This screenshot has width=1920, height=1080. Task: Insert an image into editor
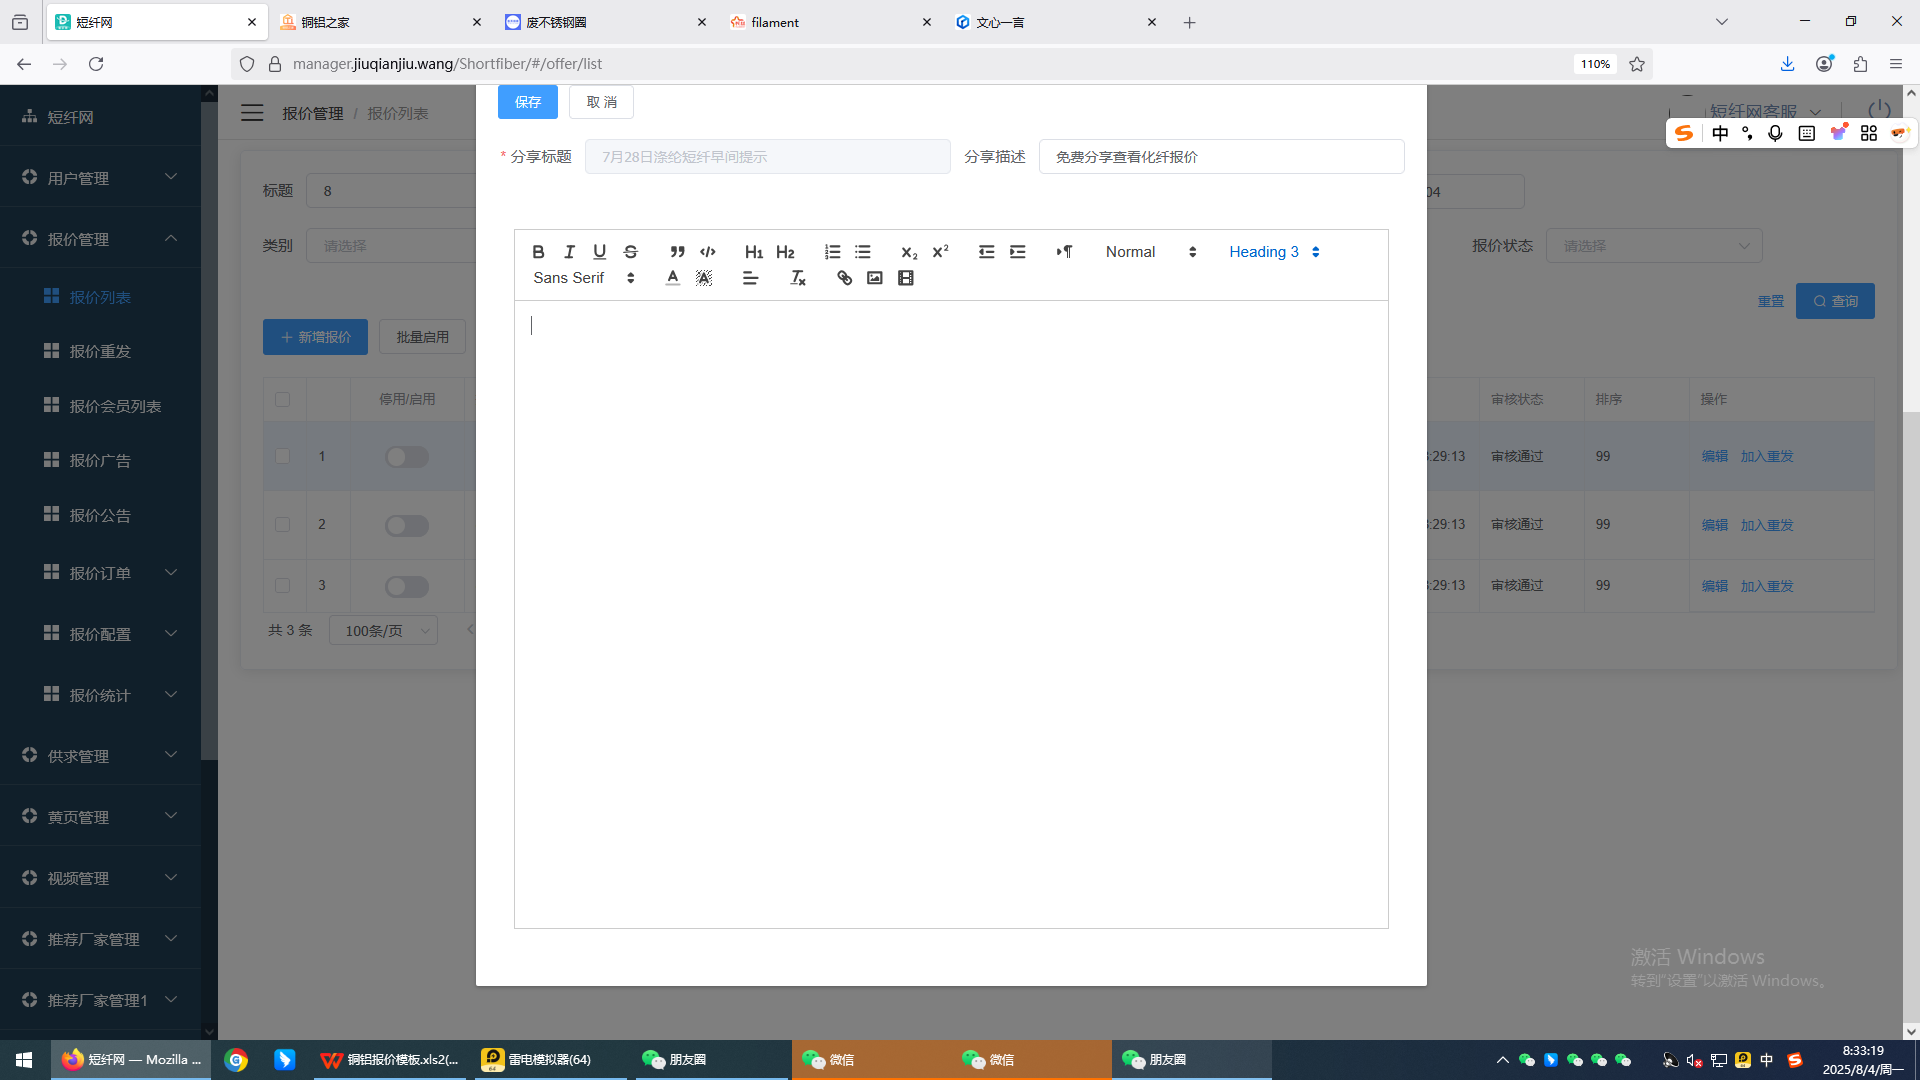(875, 278)
